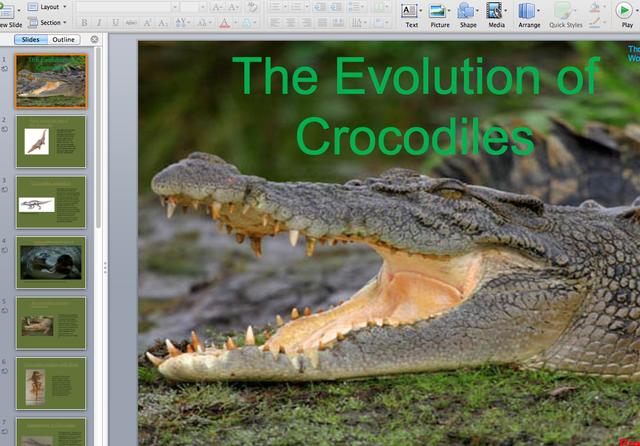Switch to the Slides tab
The image size is (640, 446).
coord(31,40)
